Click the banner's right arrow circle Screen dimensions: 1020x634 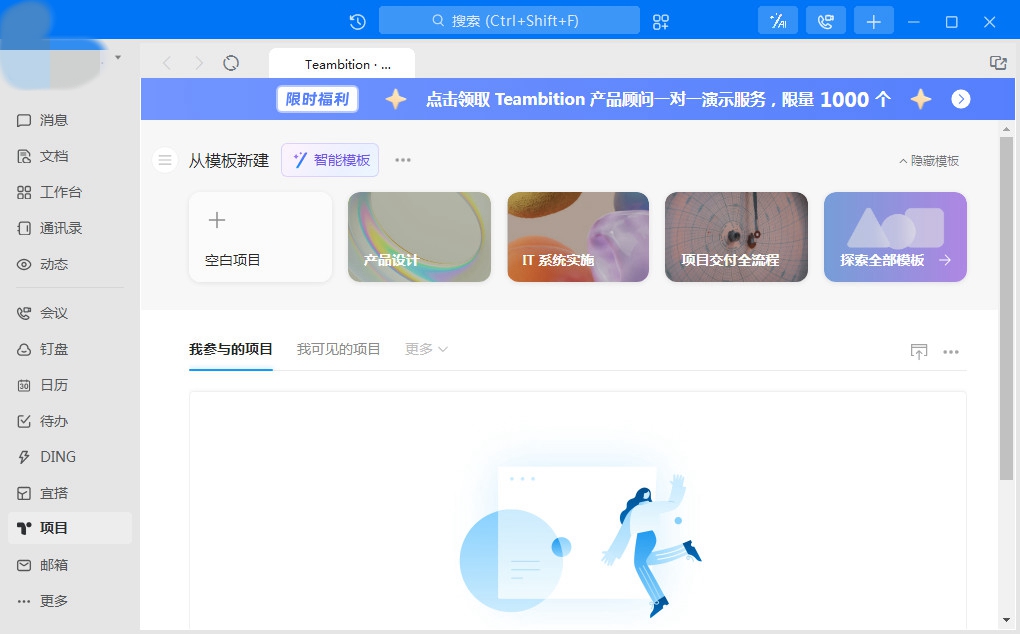(x=961, y=99)
